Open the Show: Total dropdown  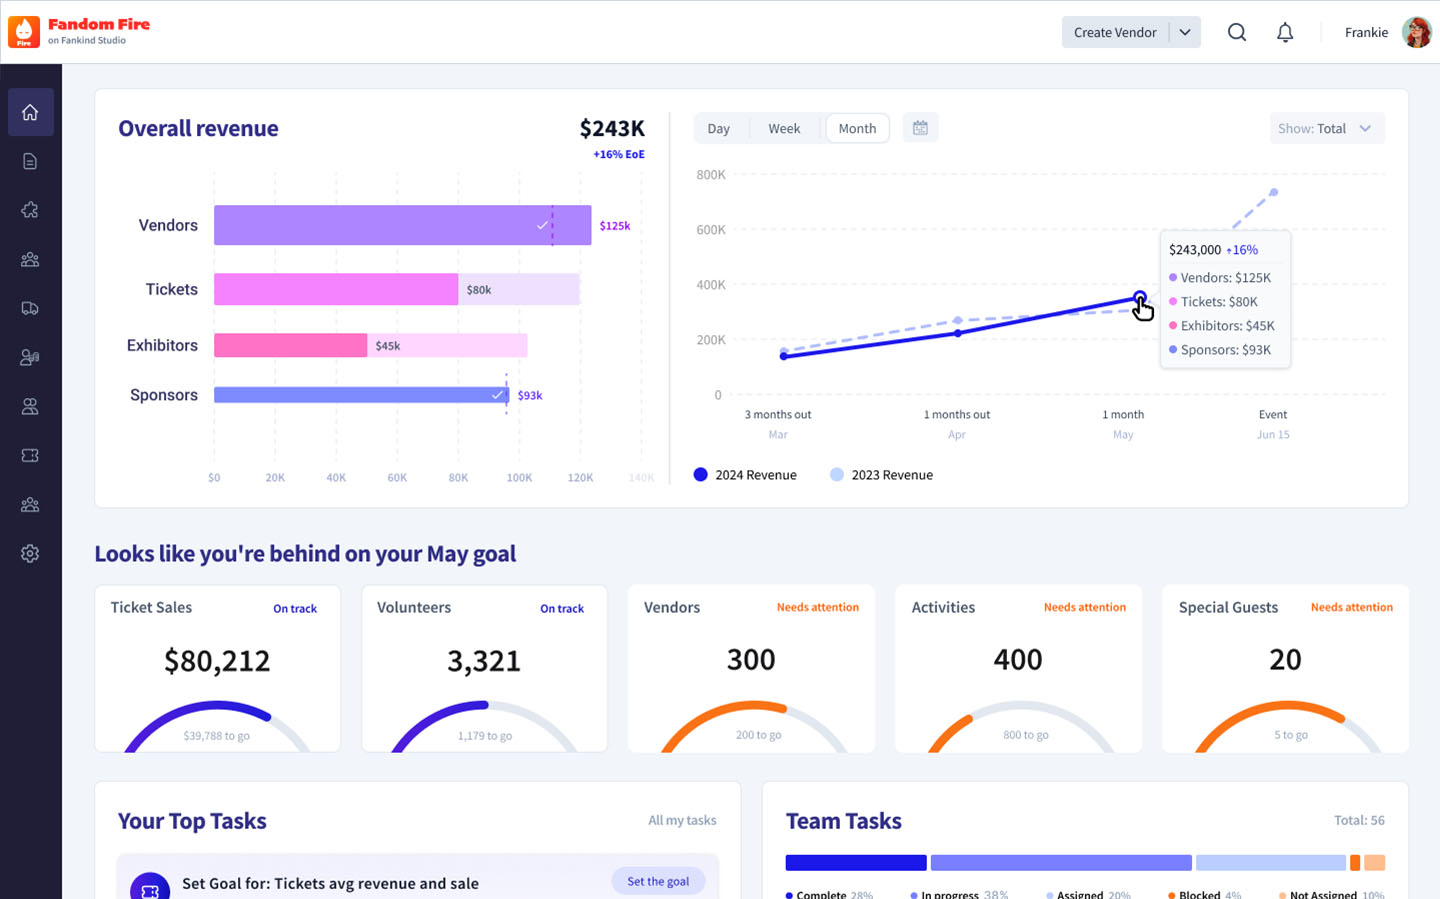pyautogui.click(x=1326, y=128)
